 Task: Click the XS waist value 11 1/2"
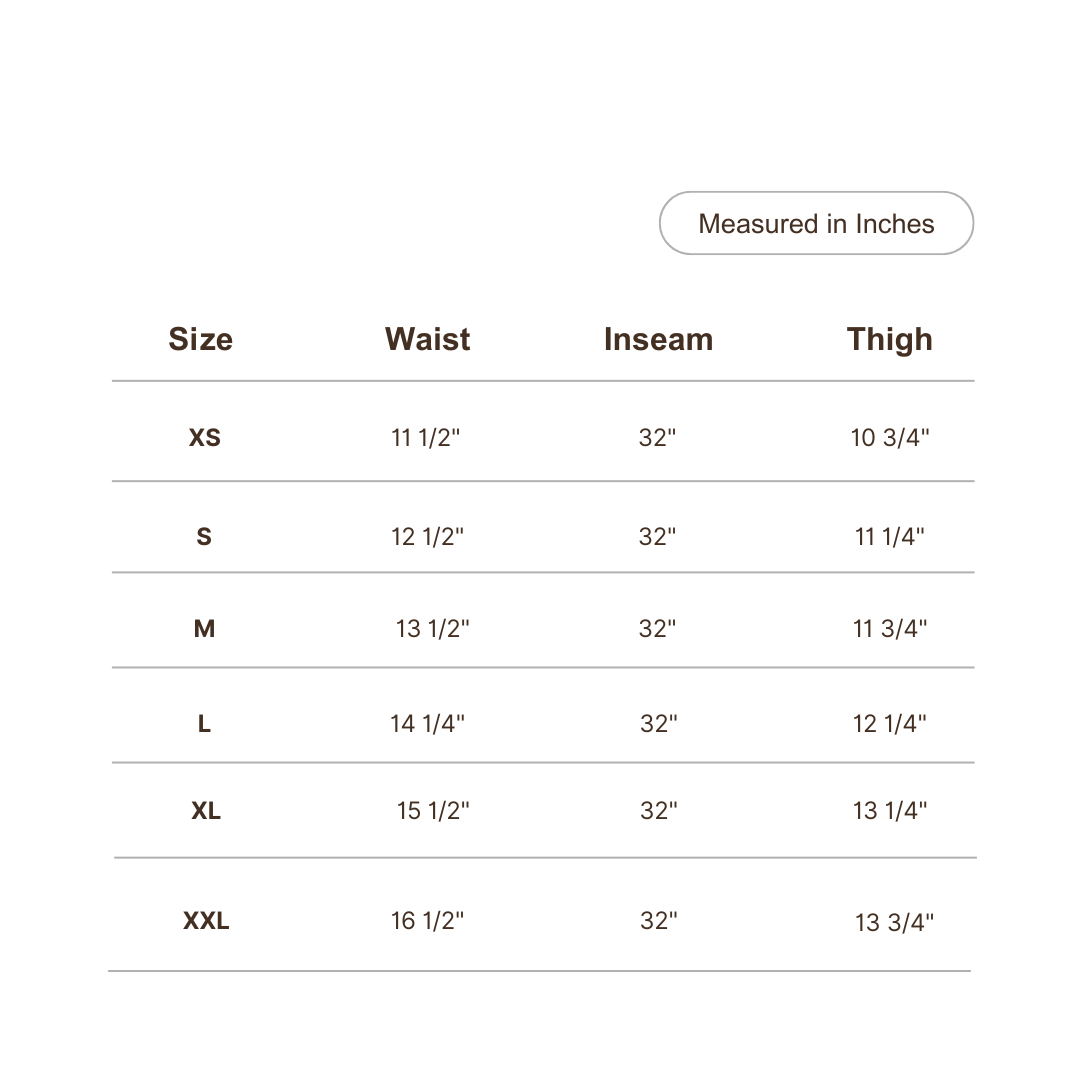(x=426, y=437)
